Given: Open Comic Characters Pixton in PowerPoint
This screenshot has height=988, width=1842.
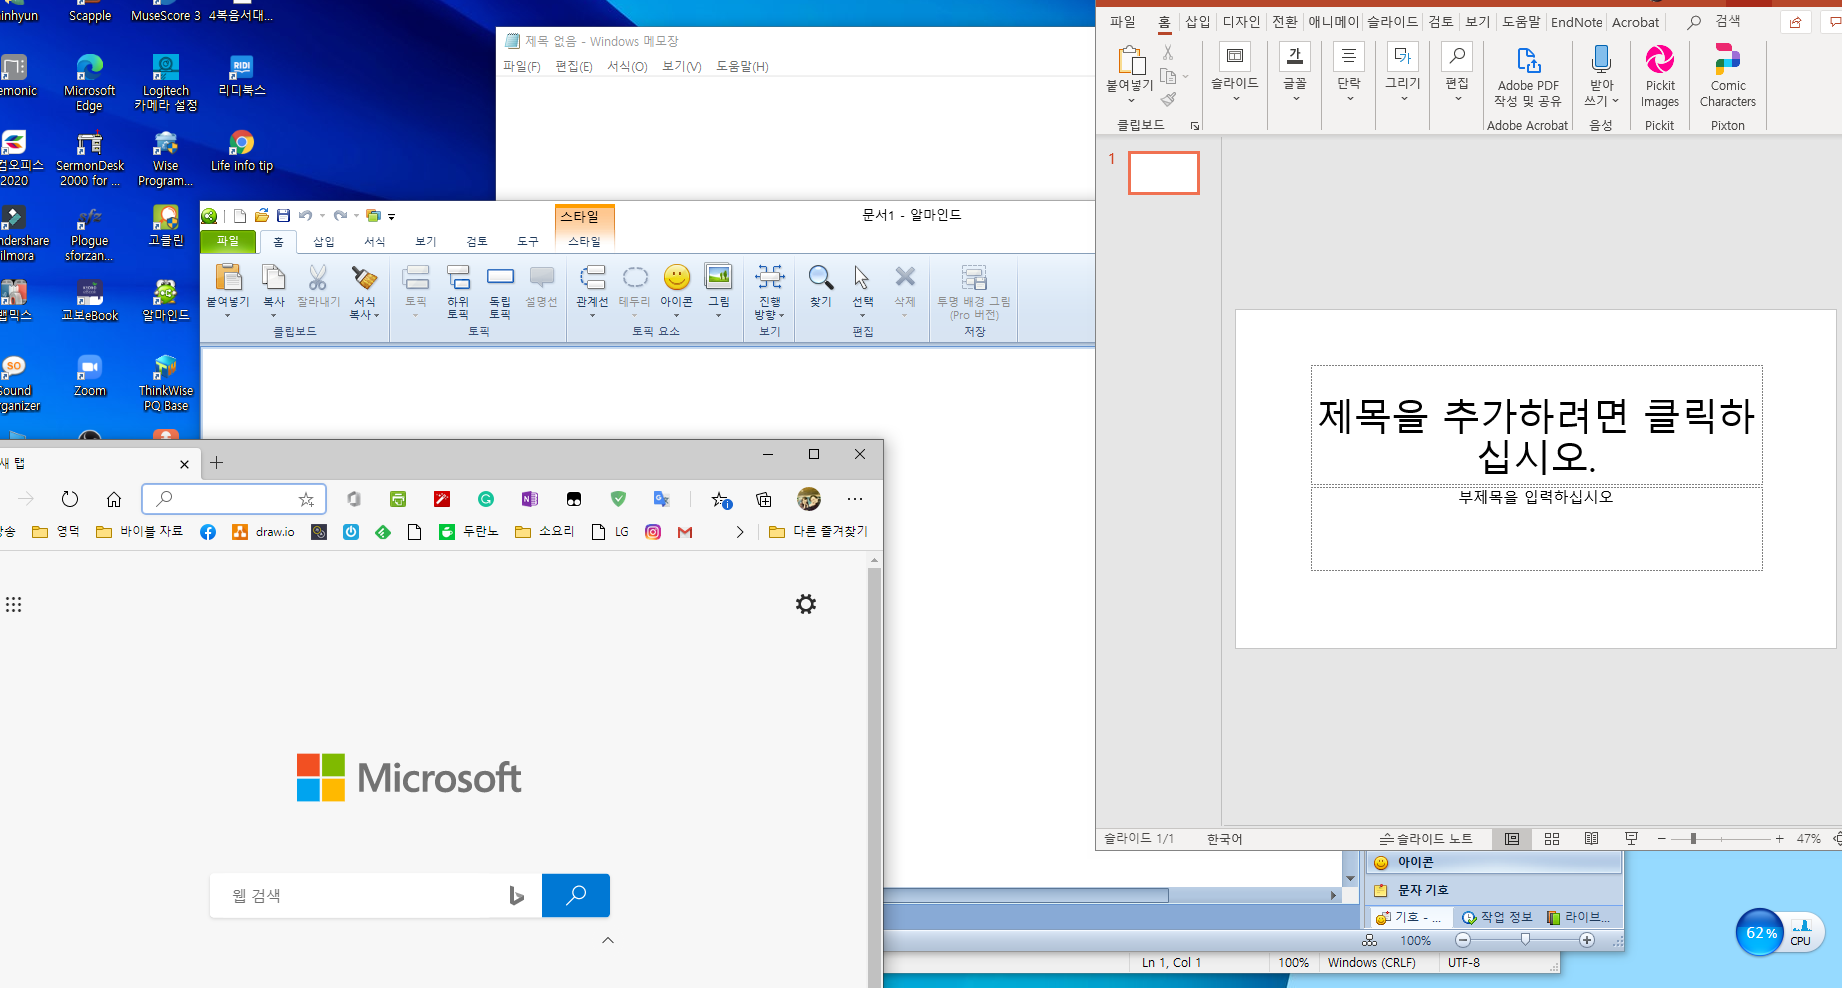Looking at the screenshot, I should coord(1728,77).
